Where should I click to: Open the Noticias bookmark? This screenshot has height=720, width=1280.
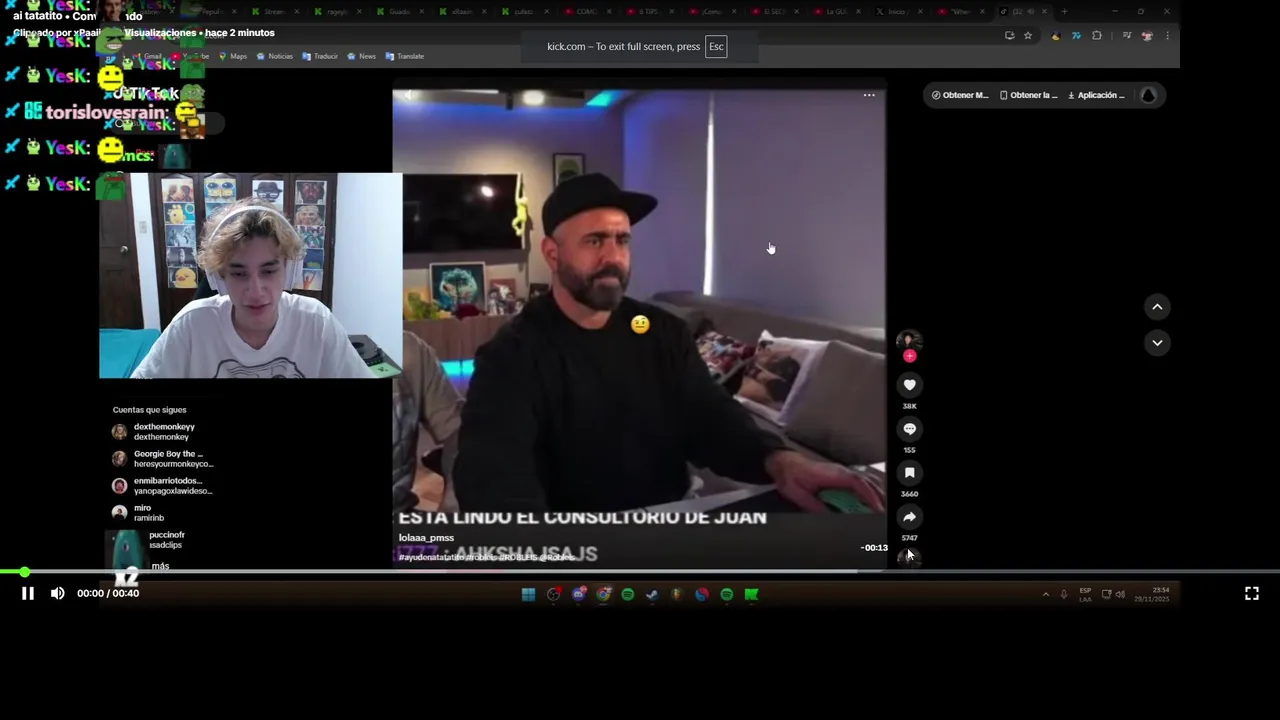coord(275,56)
